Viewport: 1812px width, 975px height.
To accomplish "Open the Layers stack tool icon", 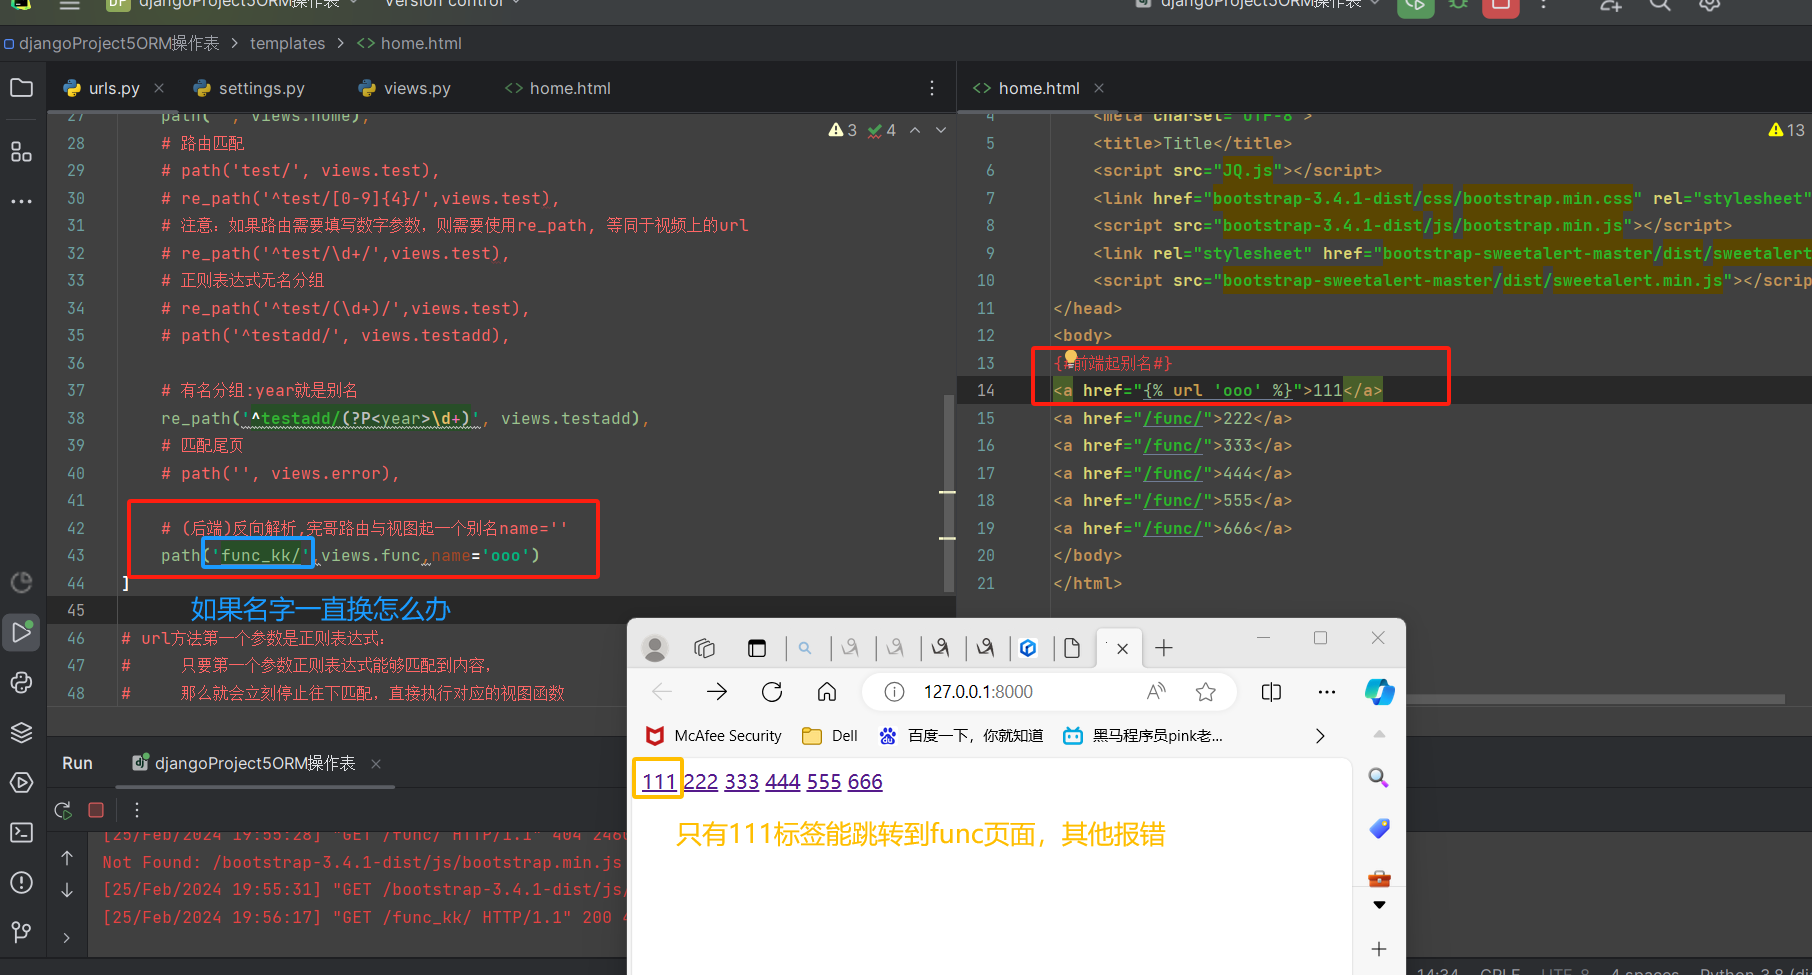I will tap(21, 732).
